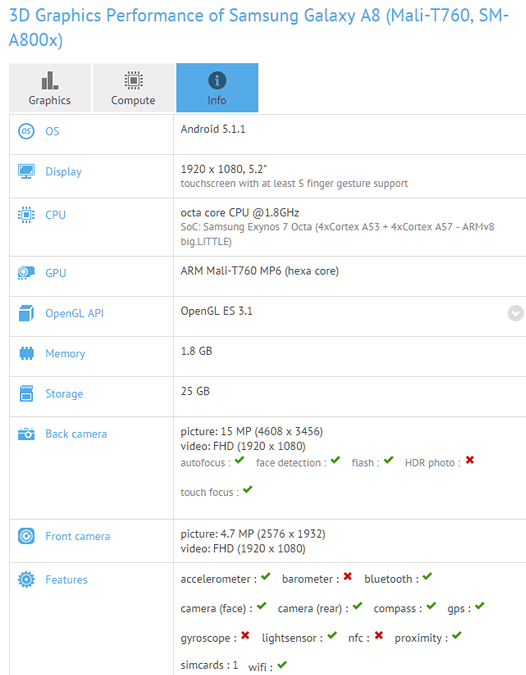Click the touch focus check mark
Viewport: 526px width, 675px height.
[248, 489]
